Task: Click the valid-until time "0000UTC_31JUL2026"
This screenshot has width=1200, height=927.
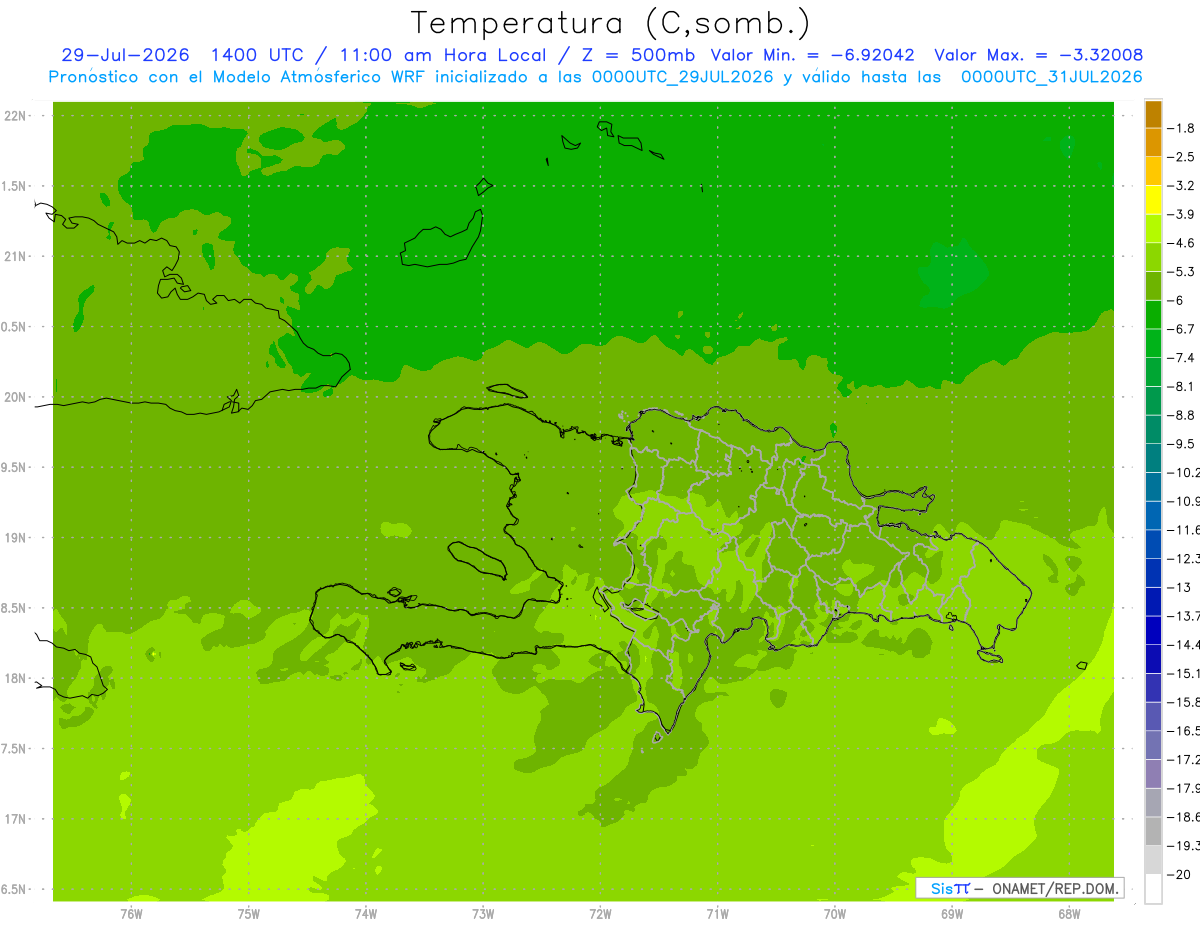Action: pyautogui.click(x=1052, y=77)
